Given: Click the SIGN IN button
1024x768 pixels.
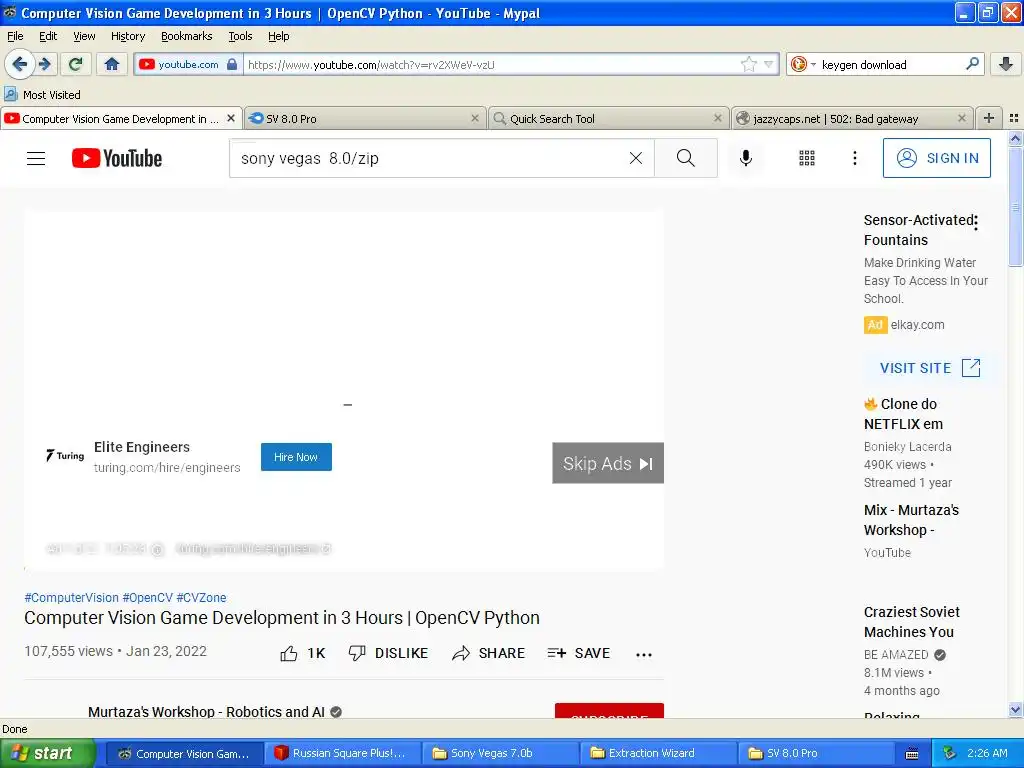Looking at the screenshot, I should point(936,158).
